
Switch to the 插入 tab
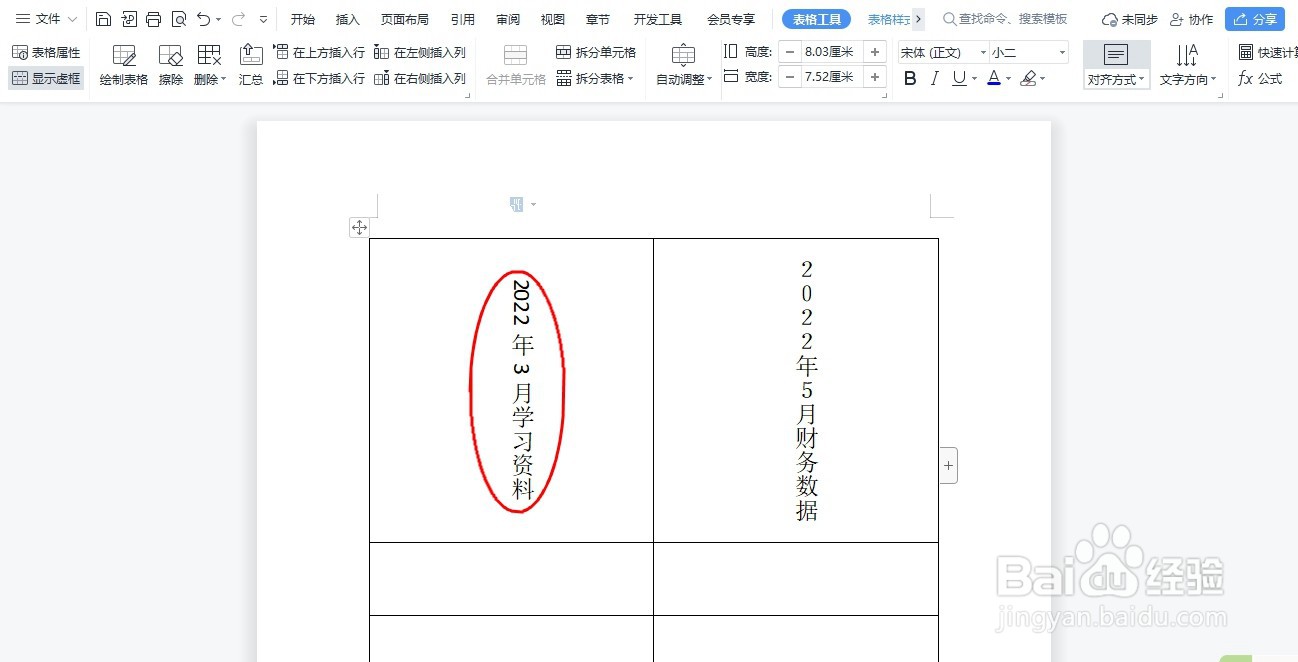point(348,19)
